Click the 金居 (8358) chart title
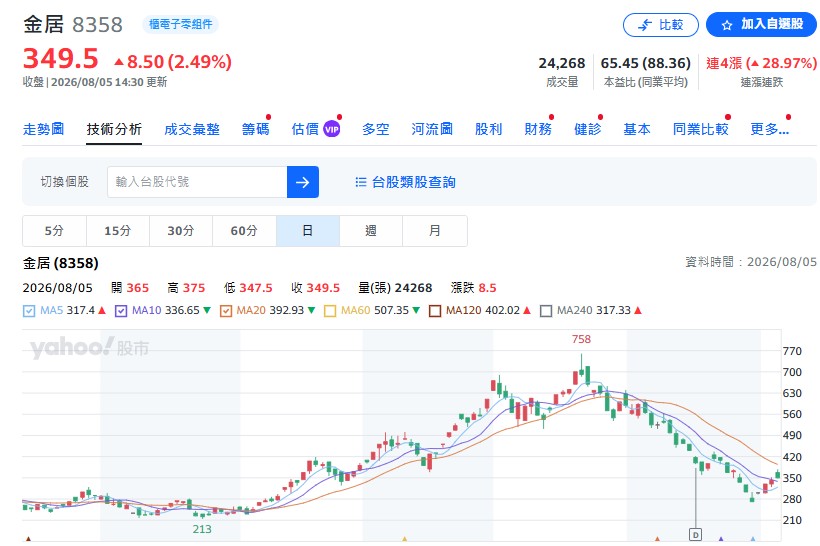The width and height of the screenshot is (820, 546). point(61,263)
